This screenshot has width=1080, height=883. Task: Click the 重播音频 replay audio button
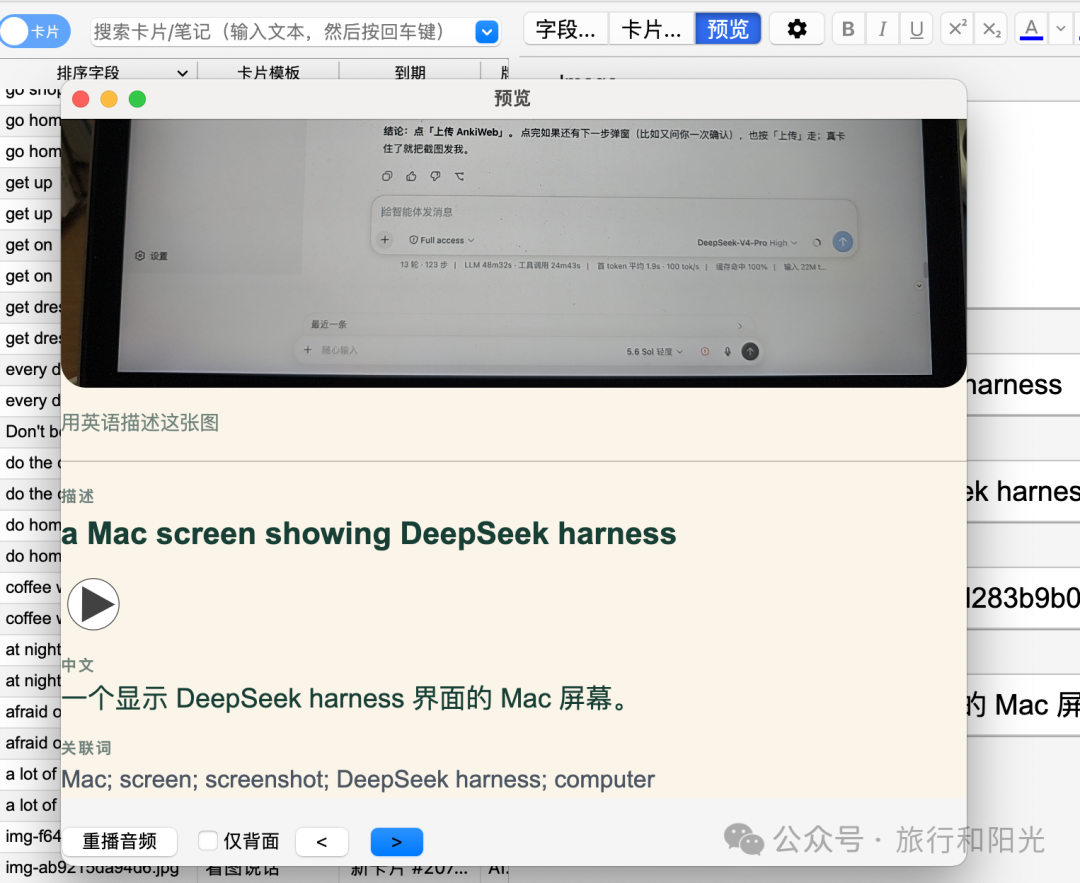[x=120, y=841]
